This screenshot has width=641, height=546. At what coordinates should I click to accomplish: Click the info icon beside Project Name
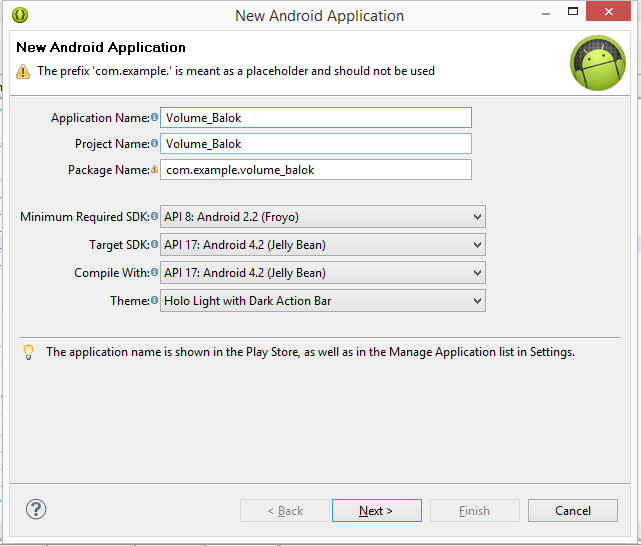(154, 143)
